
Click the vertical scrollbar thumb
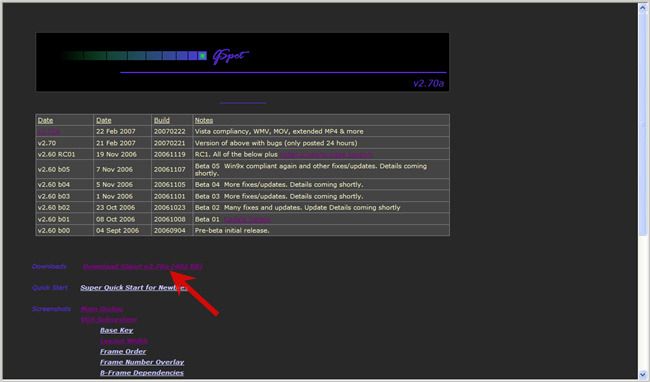(x=643, y=123)
